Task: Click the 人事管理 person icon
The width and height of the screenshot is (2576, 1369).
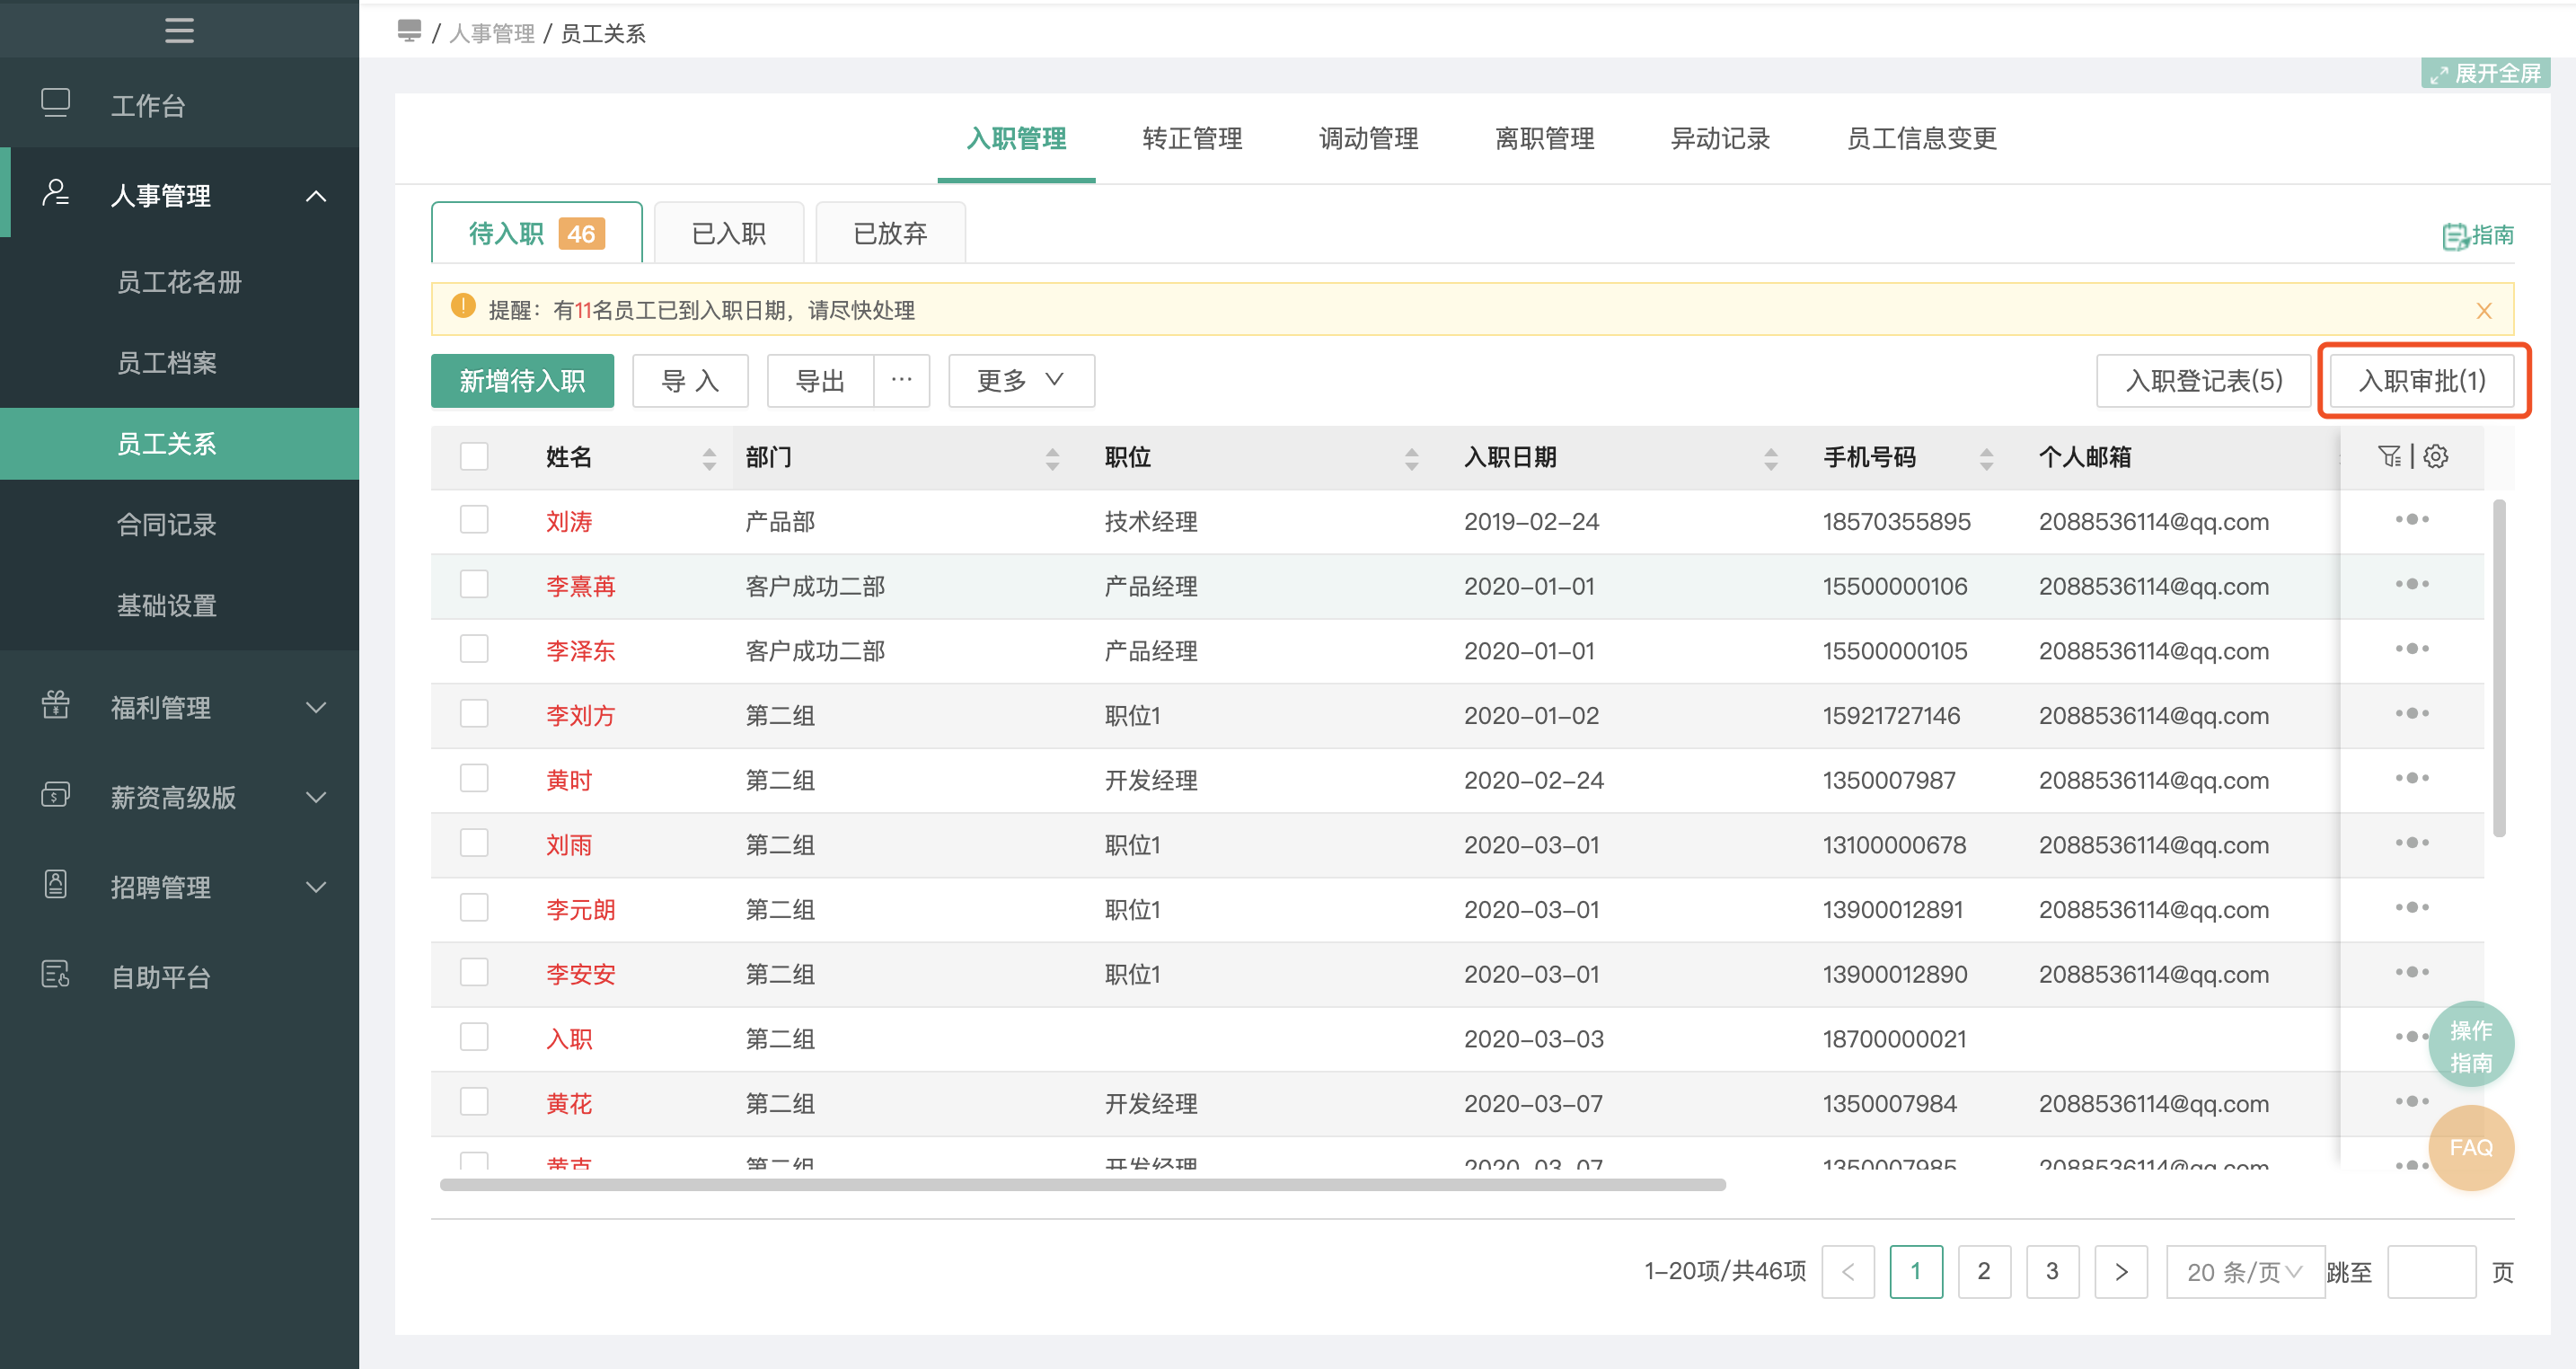Action: [x=55, y=193]
